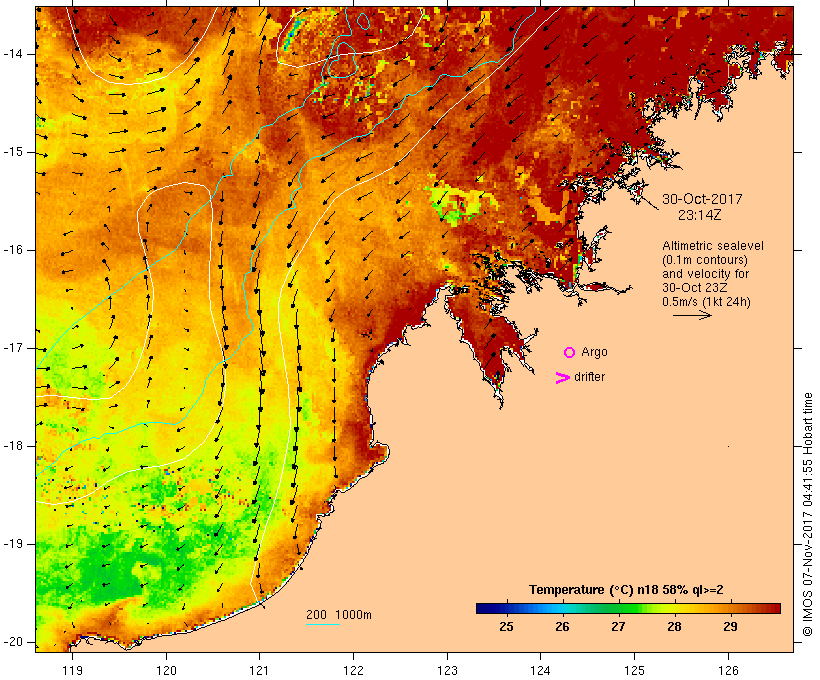This screenshot has width=820, height=680.
Task: Click the '0.5m/s (1kt 24h)' scale label
Action: pyautogui.click(x=706, y=302)
